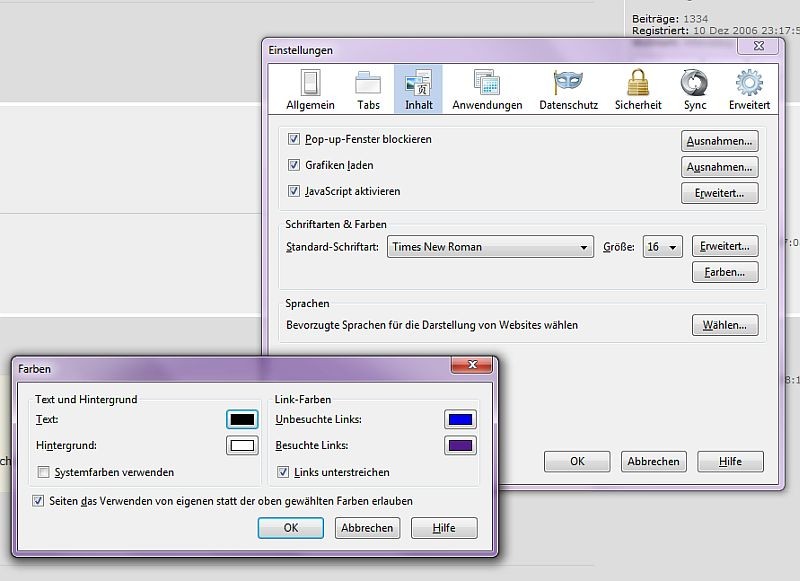Select the Tabs settings icon
Viewport: 800px width, 581px height.
coord(368,89)
